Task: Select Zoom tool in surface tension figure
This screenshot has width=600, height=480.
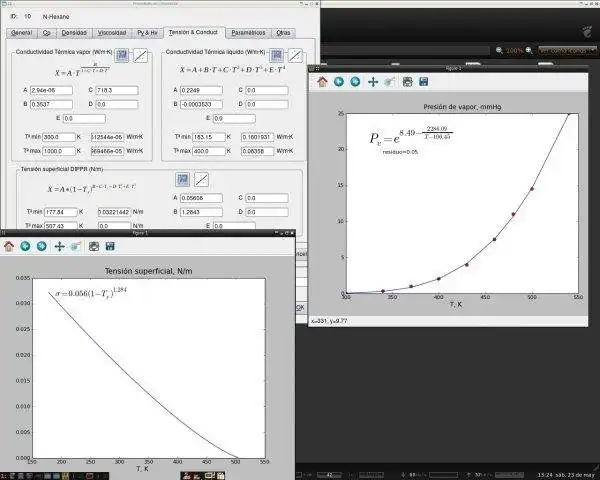Action: (76, 246)
